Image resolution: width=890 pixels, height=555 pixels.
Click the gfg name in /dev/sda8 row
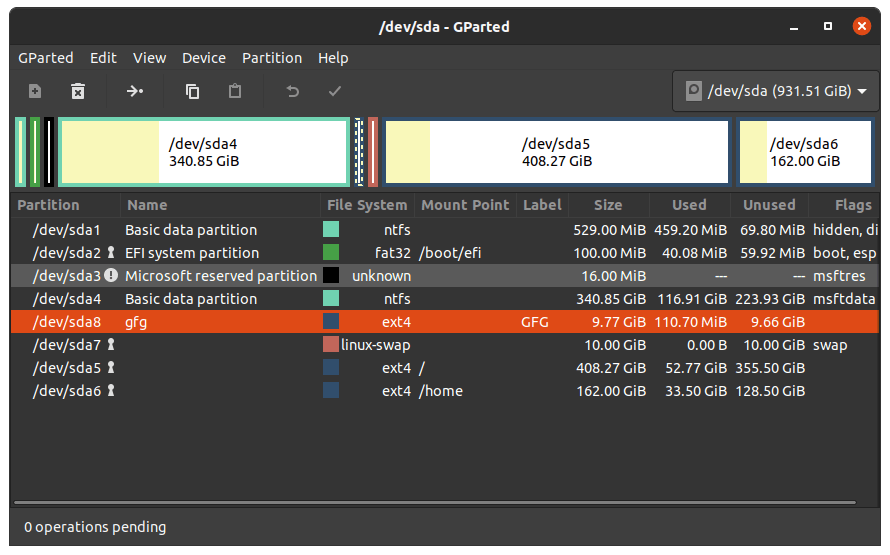click(136, 322)
